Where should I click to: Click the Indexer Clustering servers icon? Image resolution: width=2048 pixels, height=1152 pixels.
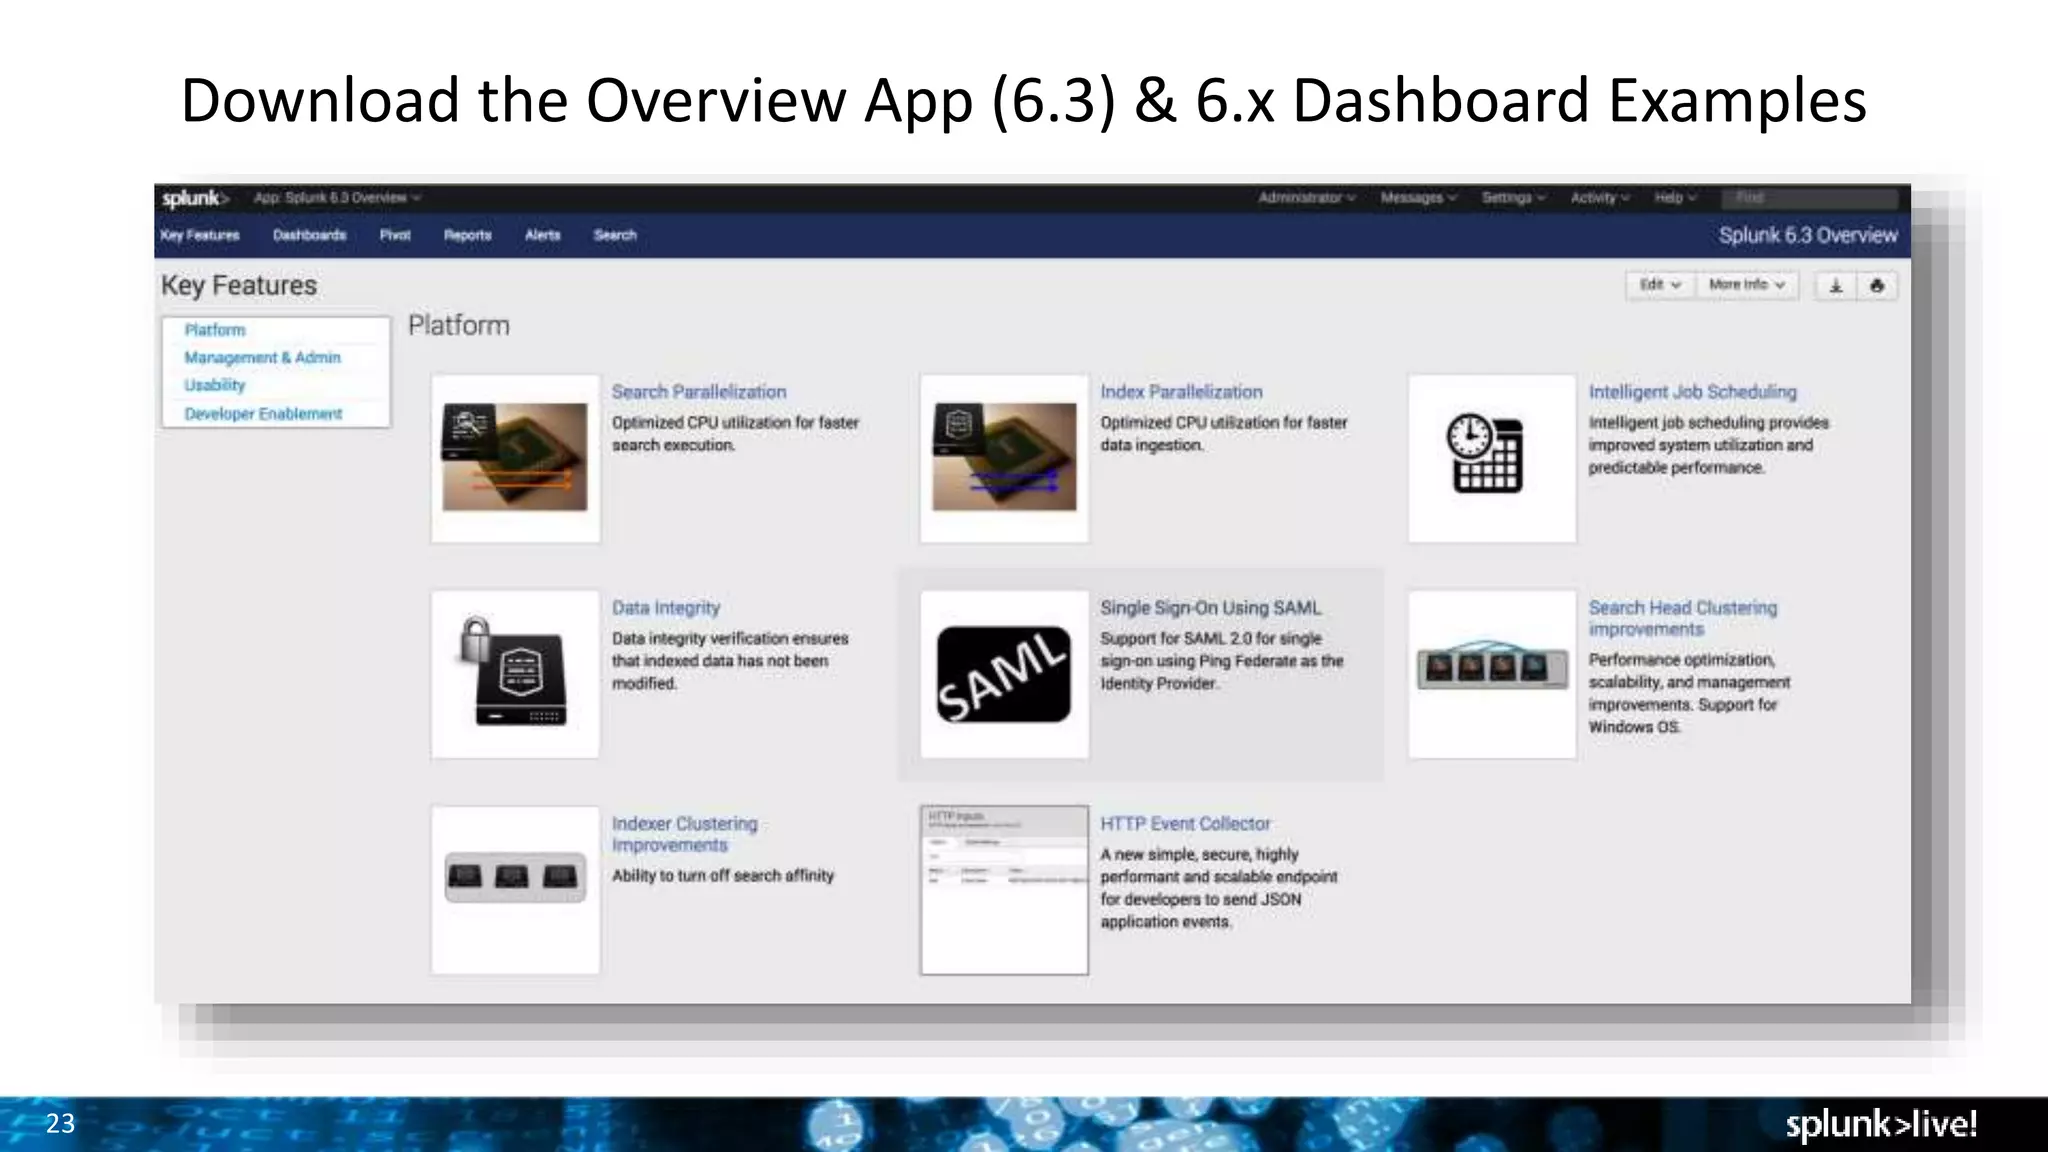click(515, 890)
